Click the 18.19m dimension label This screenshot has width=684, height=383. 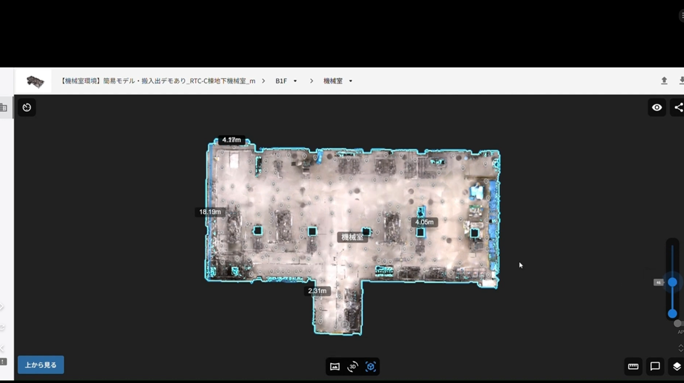pyautogui.click(x=210, y=212)
